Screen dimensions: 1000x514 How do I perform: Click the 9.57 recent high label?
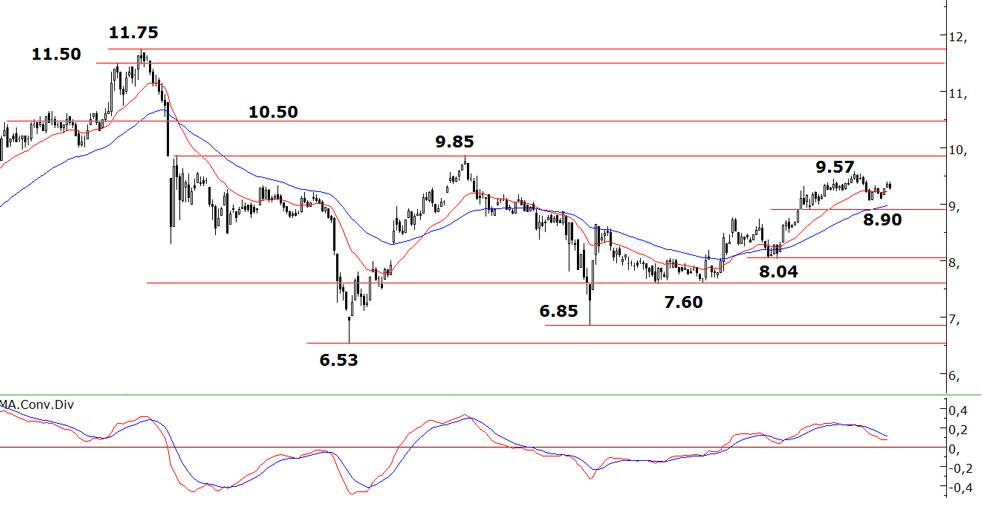coord(835,167)
